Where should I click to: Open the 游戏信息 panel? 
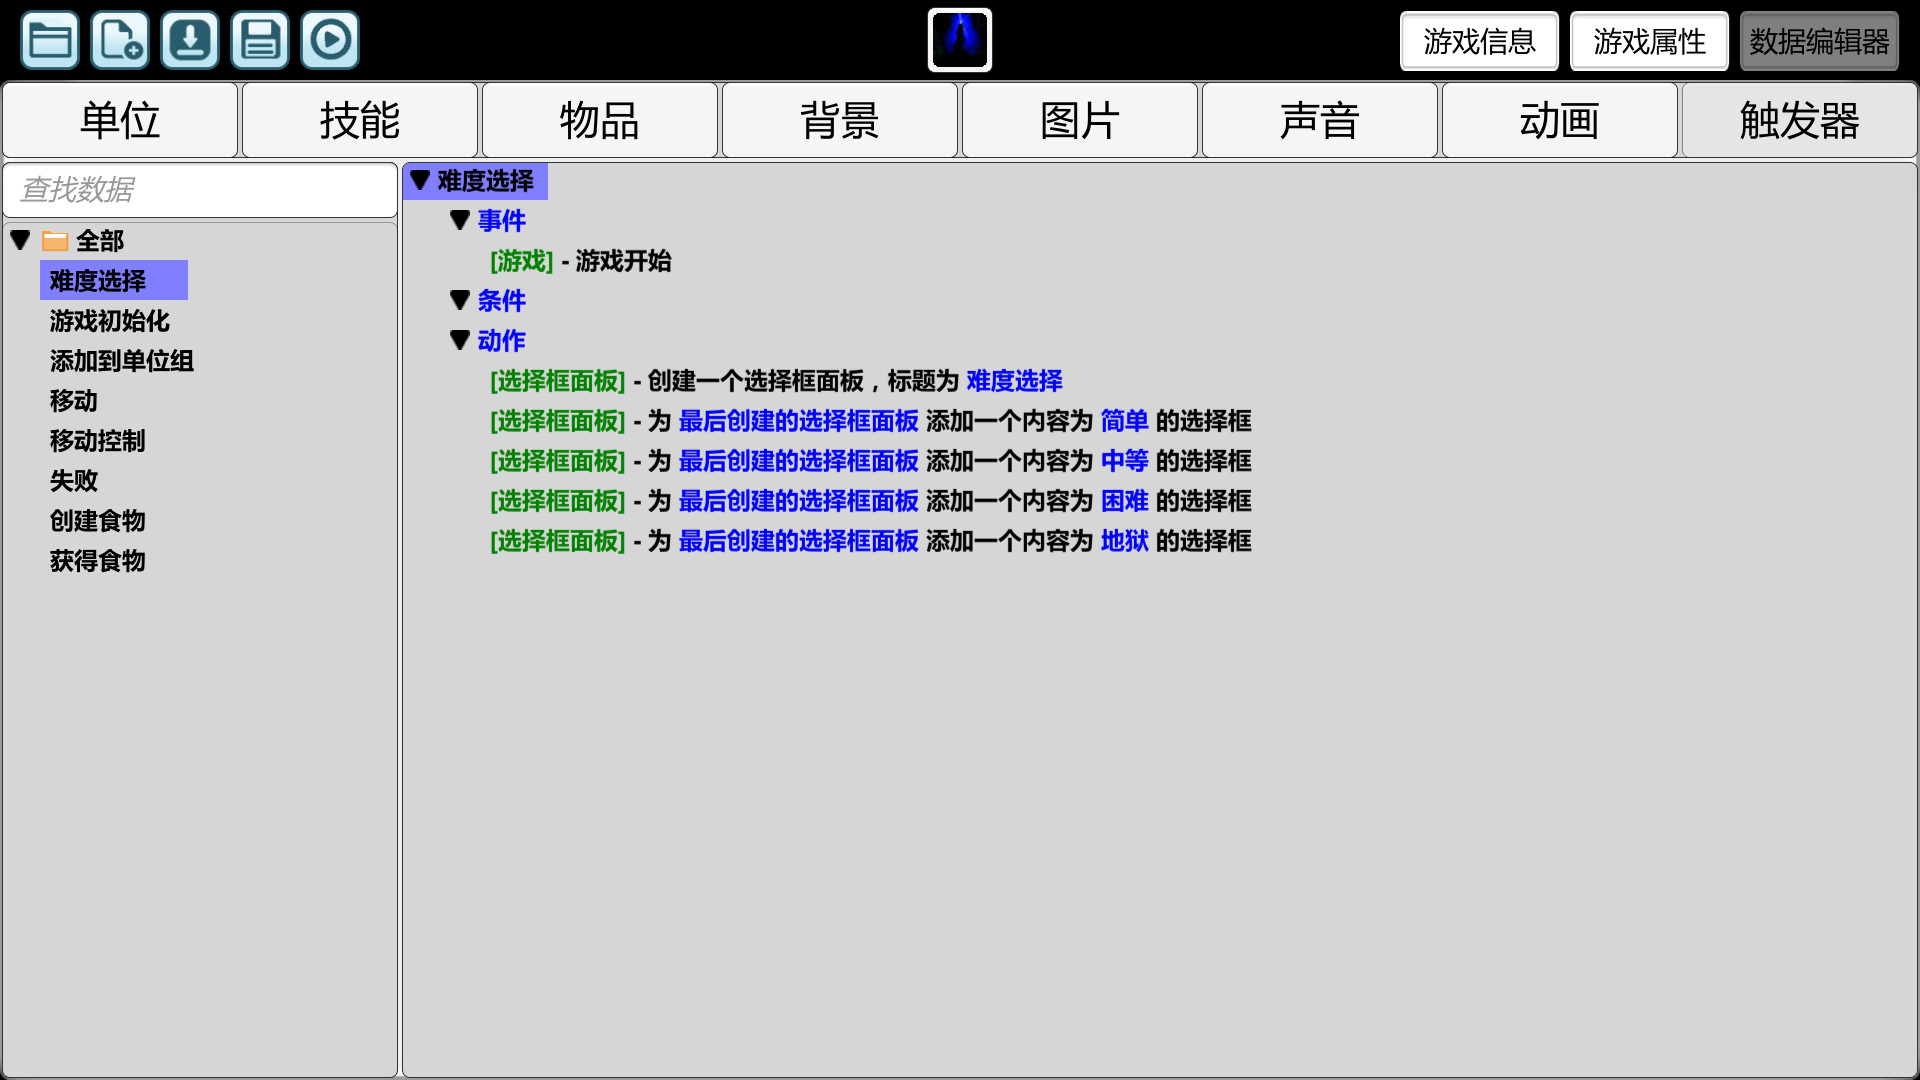pos(1479,41)
